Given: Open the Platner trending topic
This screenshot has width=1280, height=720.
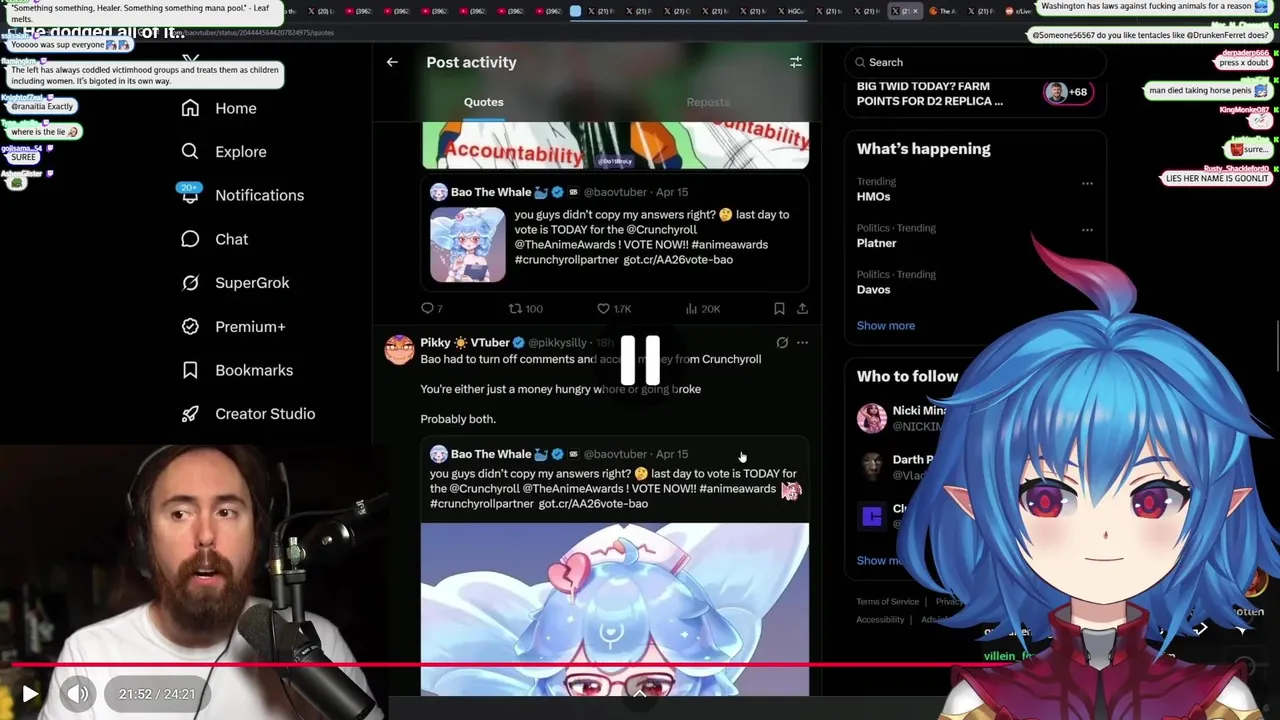Looking at the screenshot, I should click(x=876, y=243).
